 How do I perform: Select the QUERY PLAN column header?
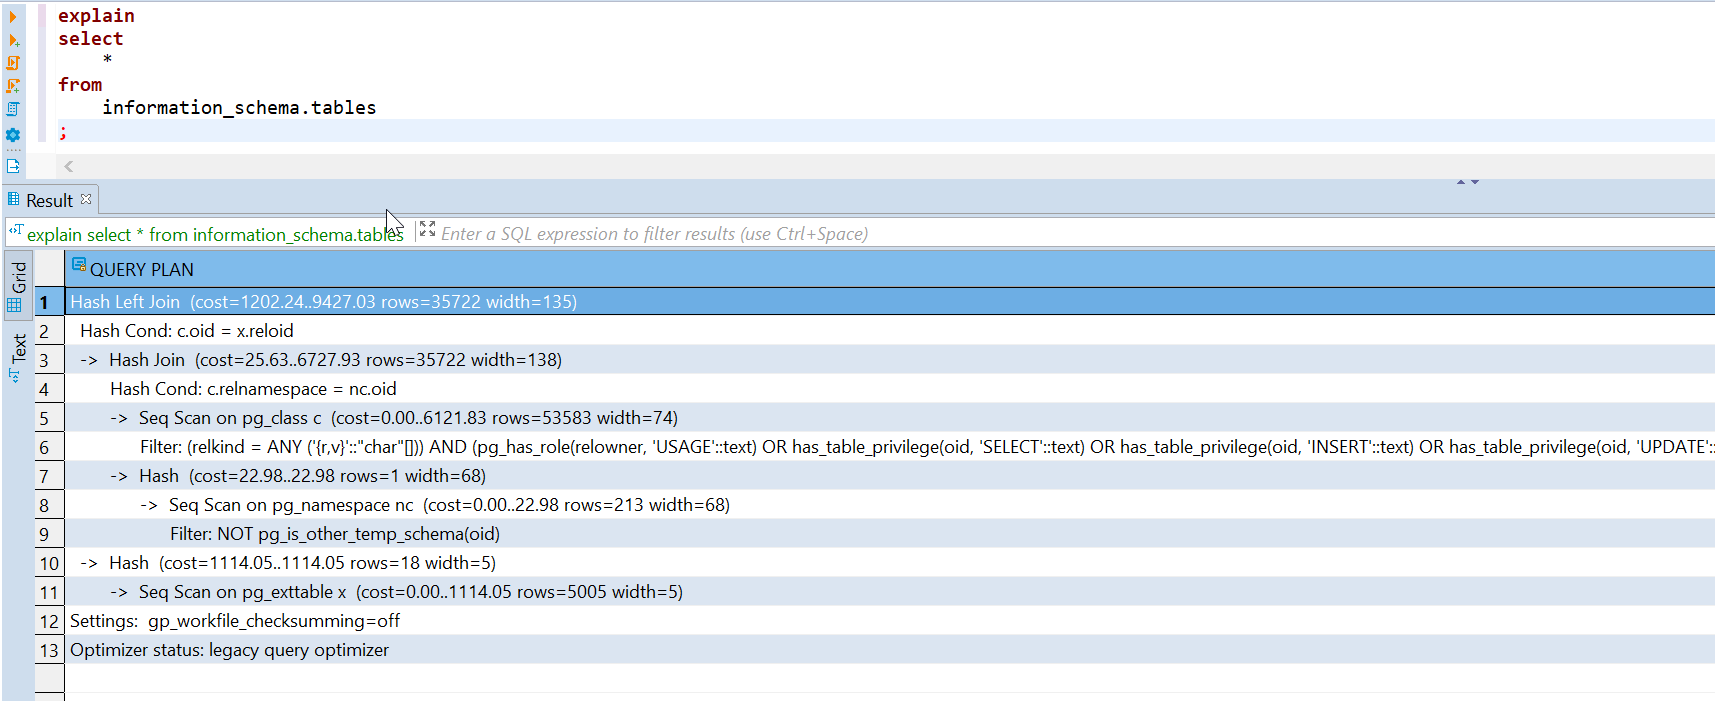890,270
